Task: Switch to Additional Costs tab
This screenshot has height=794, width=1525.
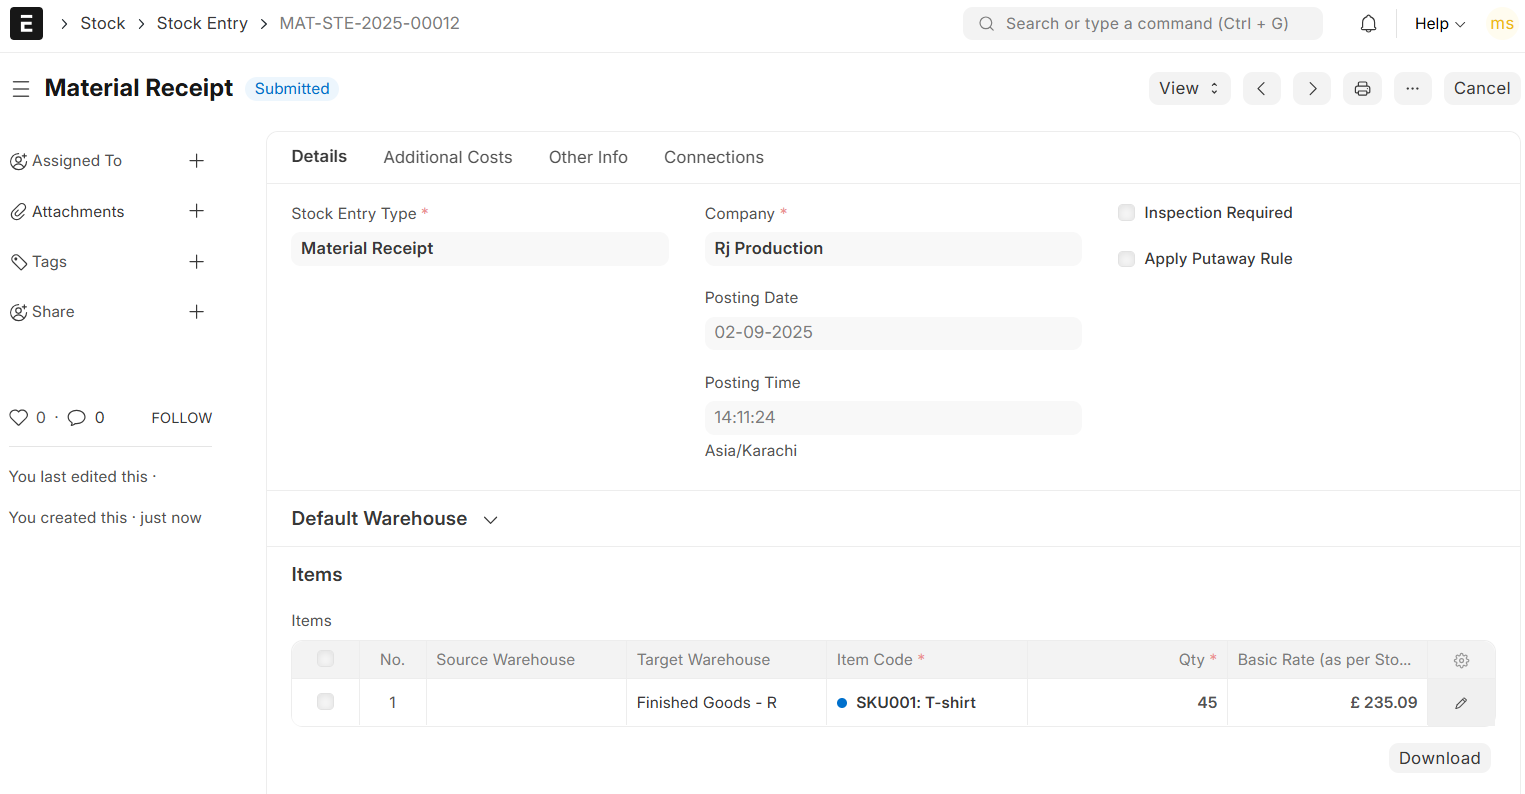Action: click(x=448, y=157)
